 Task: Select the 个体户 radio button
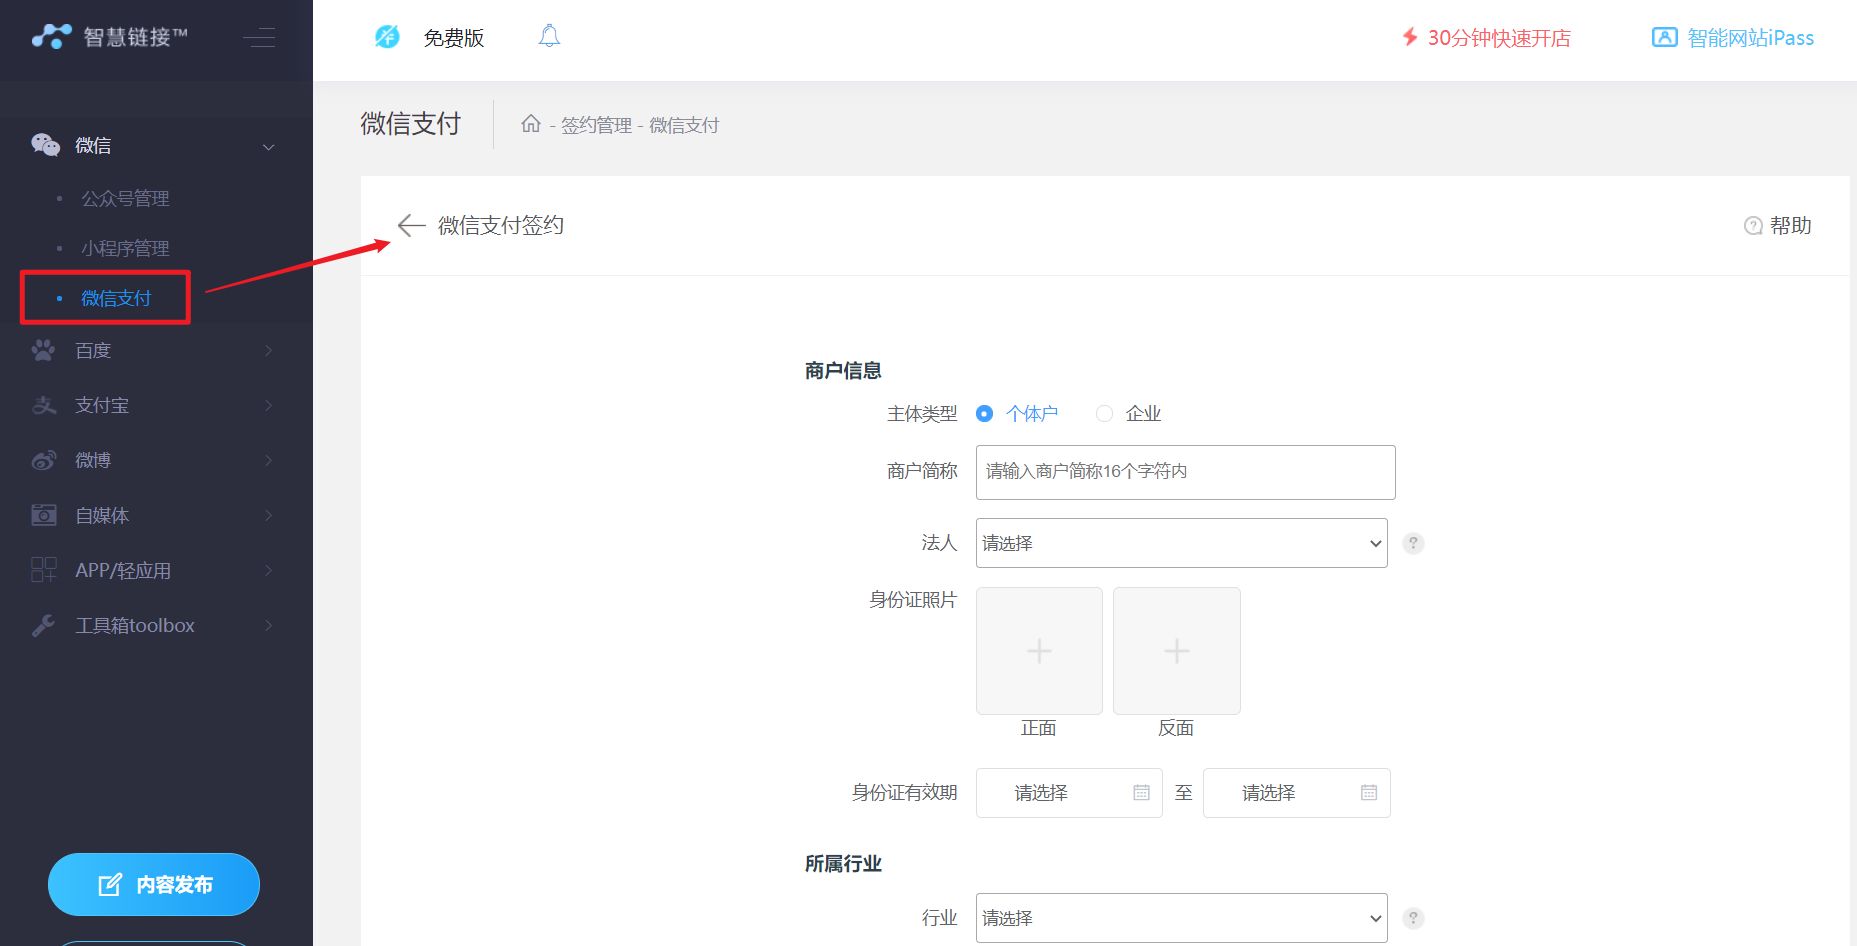pyautogui.click(x=985, y=413)
